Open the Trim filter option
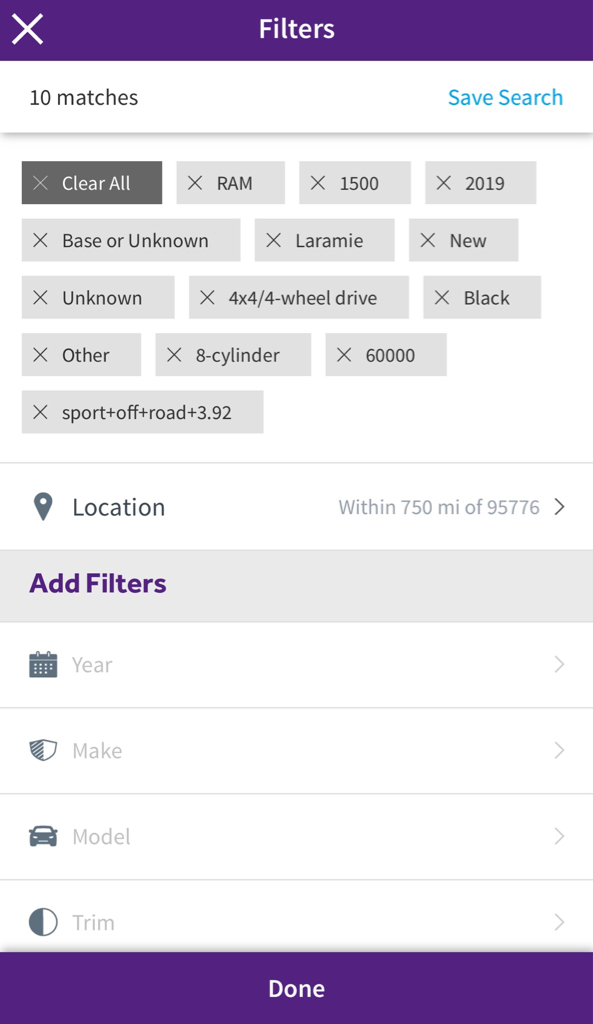The height and width of the screenshot is (1024, 593). pyautogui.click(x=296, y=923)
